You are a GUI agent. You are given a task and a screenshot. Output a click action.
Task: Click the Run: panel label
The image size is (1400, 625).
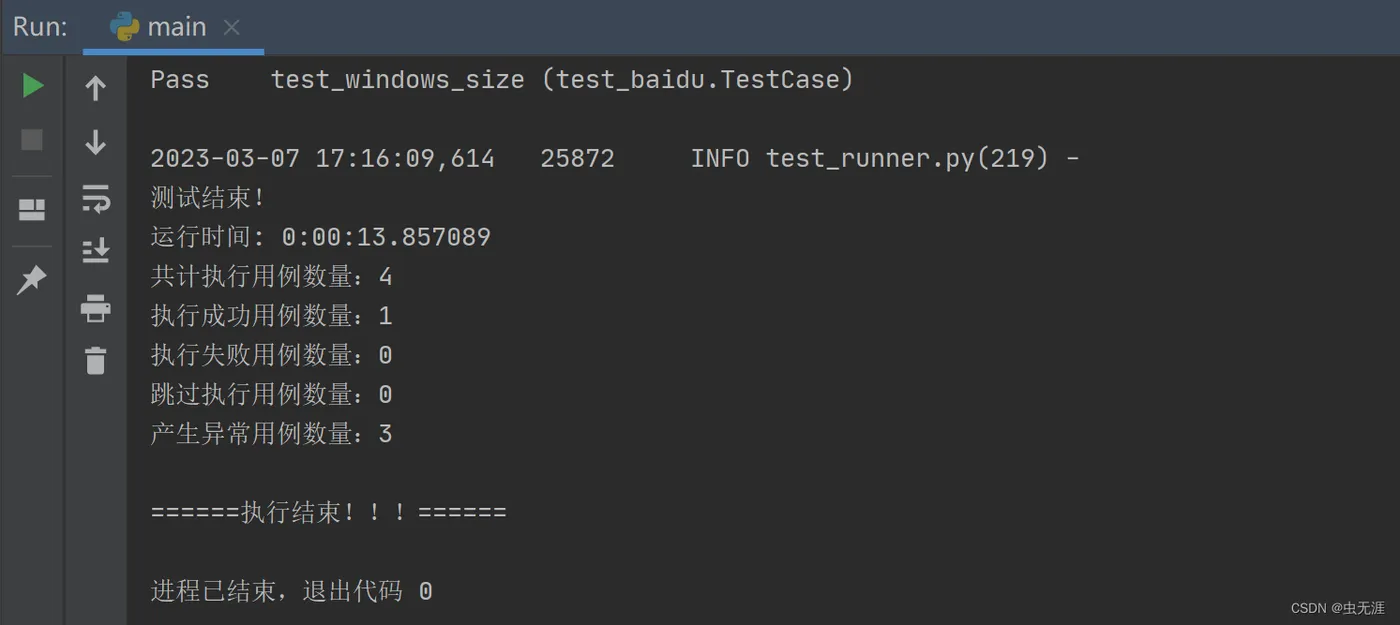40,27
